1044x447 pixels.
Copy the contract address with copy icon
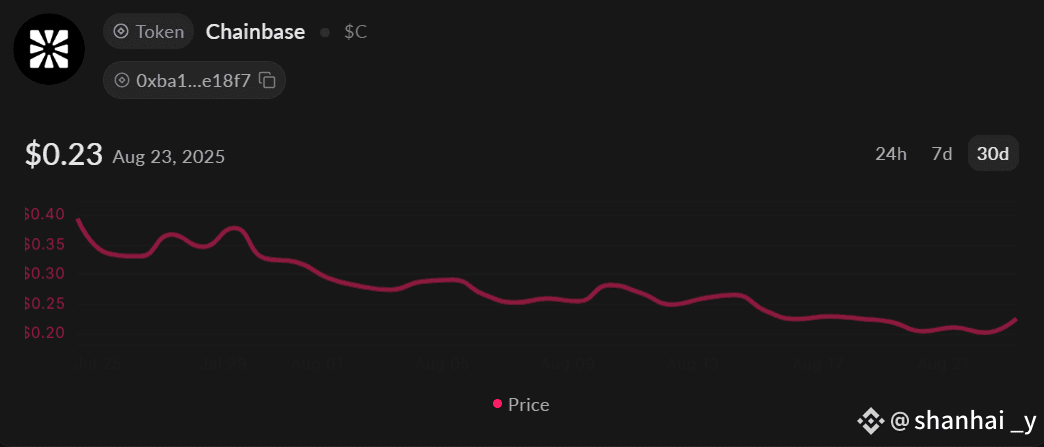(x=267, y=81)
